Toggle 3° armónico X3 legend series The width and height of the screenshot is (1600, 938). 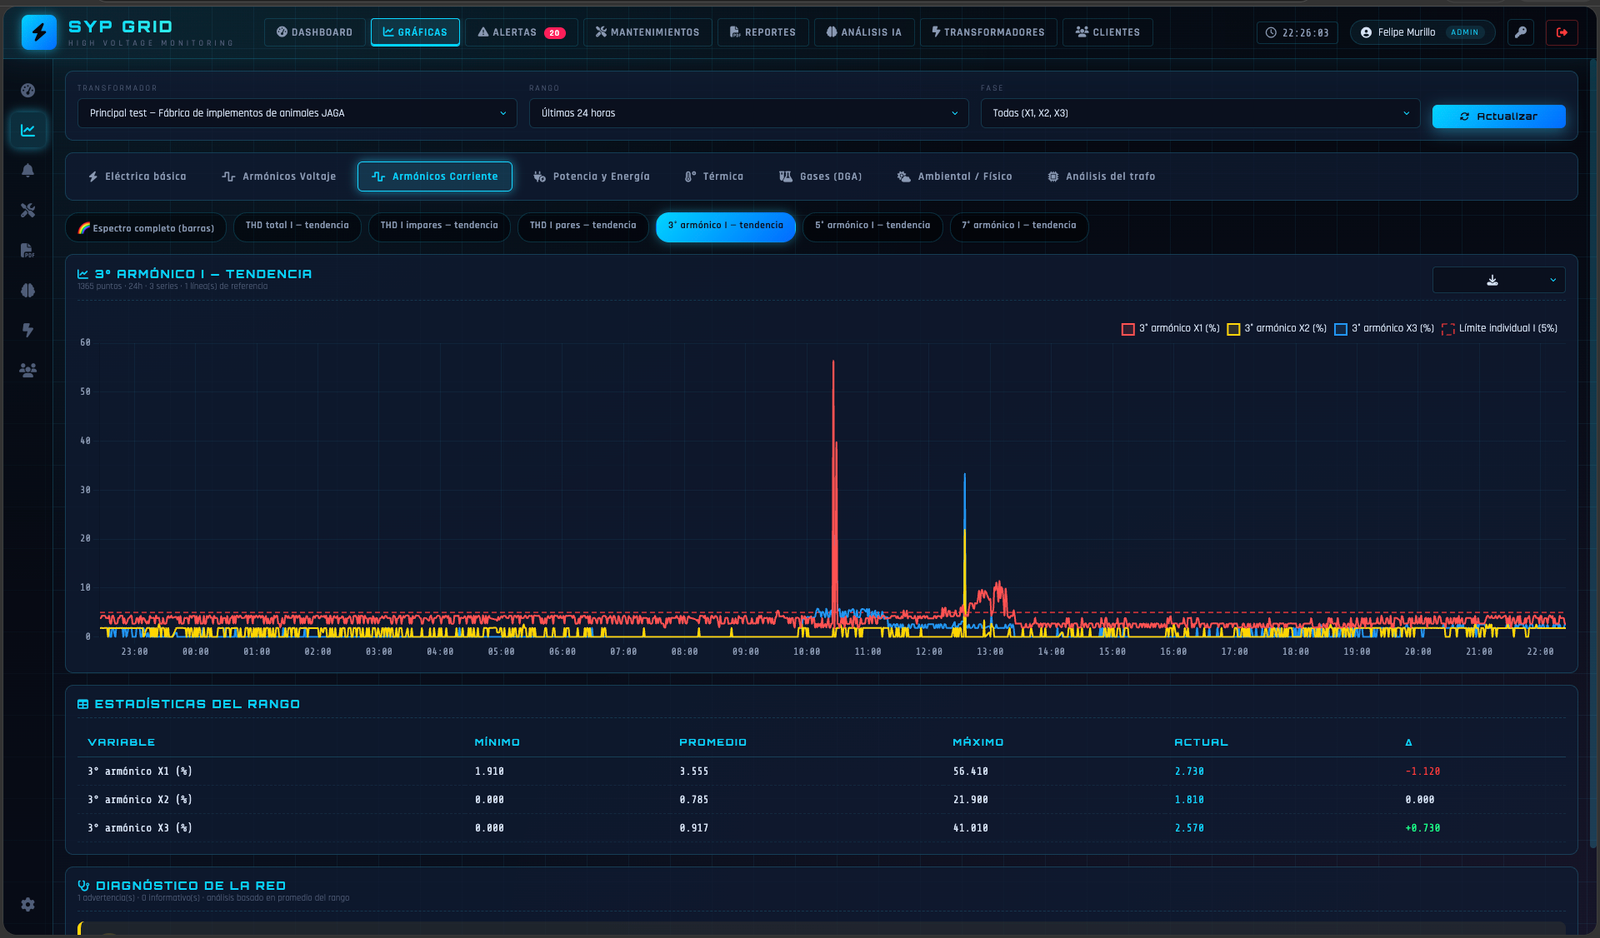tap(1384, 328)
